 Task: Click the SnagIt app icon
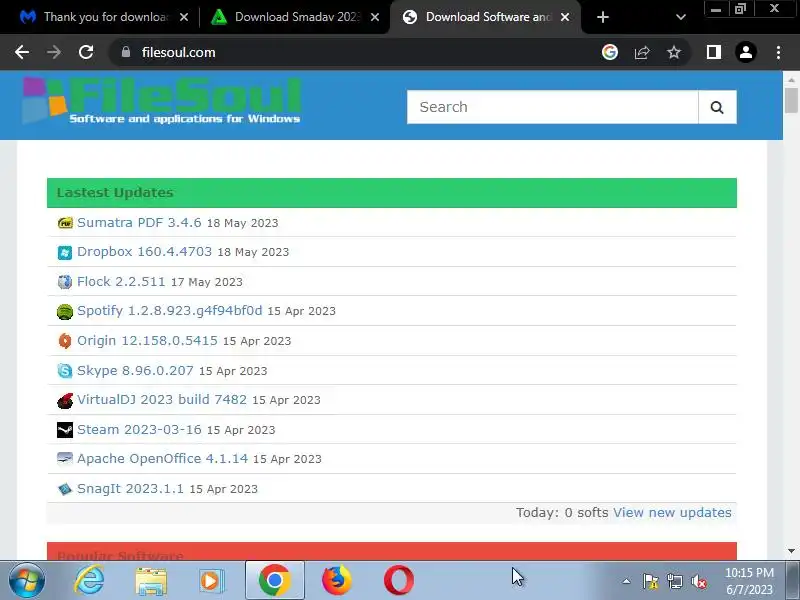65,489
